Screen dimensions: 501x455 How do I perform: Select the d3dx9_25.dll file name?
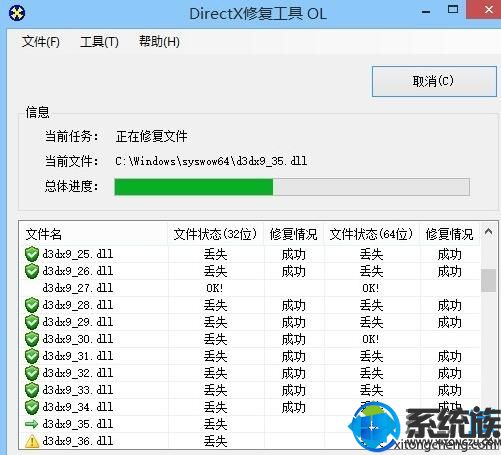coord(78,254)
